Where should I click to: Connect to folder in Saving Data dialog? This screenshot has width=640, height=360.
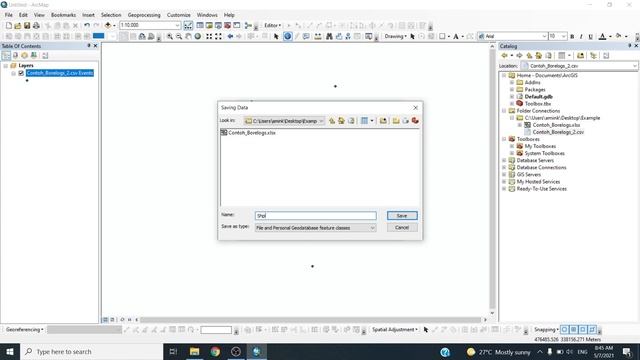click(383, 121)
